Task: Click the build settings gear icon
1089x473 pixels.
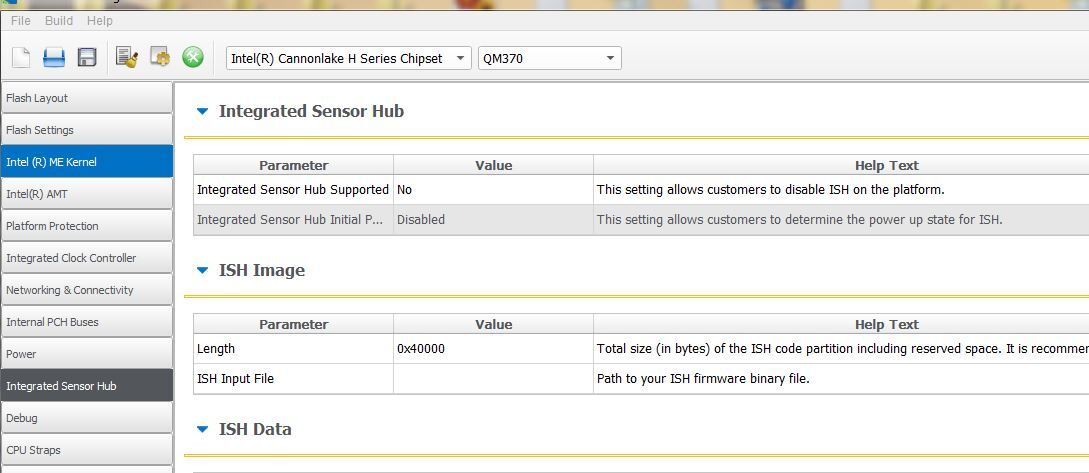Action: point(160,58)
